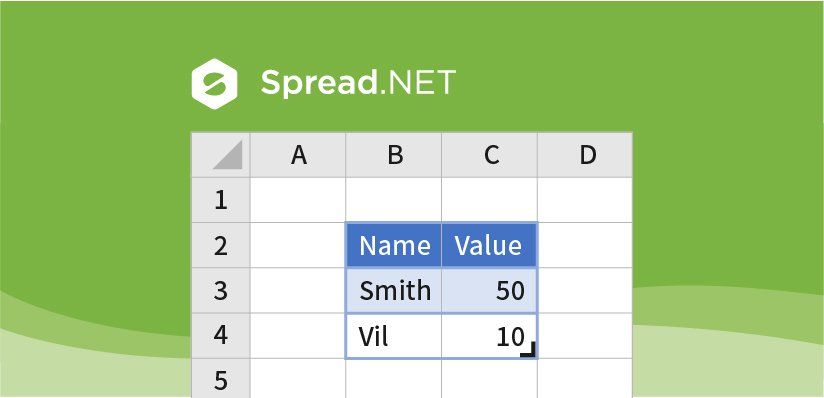Select row 5 header
Screen dimensions: 824x398
coord(221,378)
